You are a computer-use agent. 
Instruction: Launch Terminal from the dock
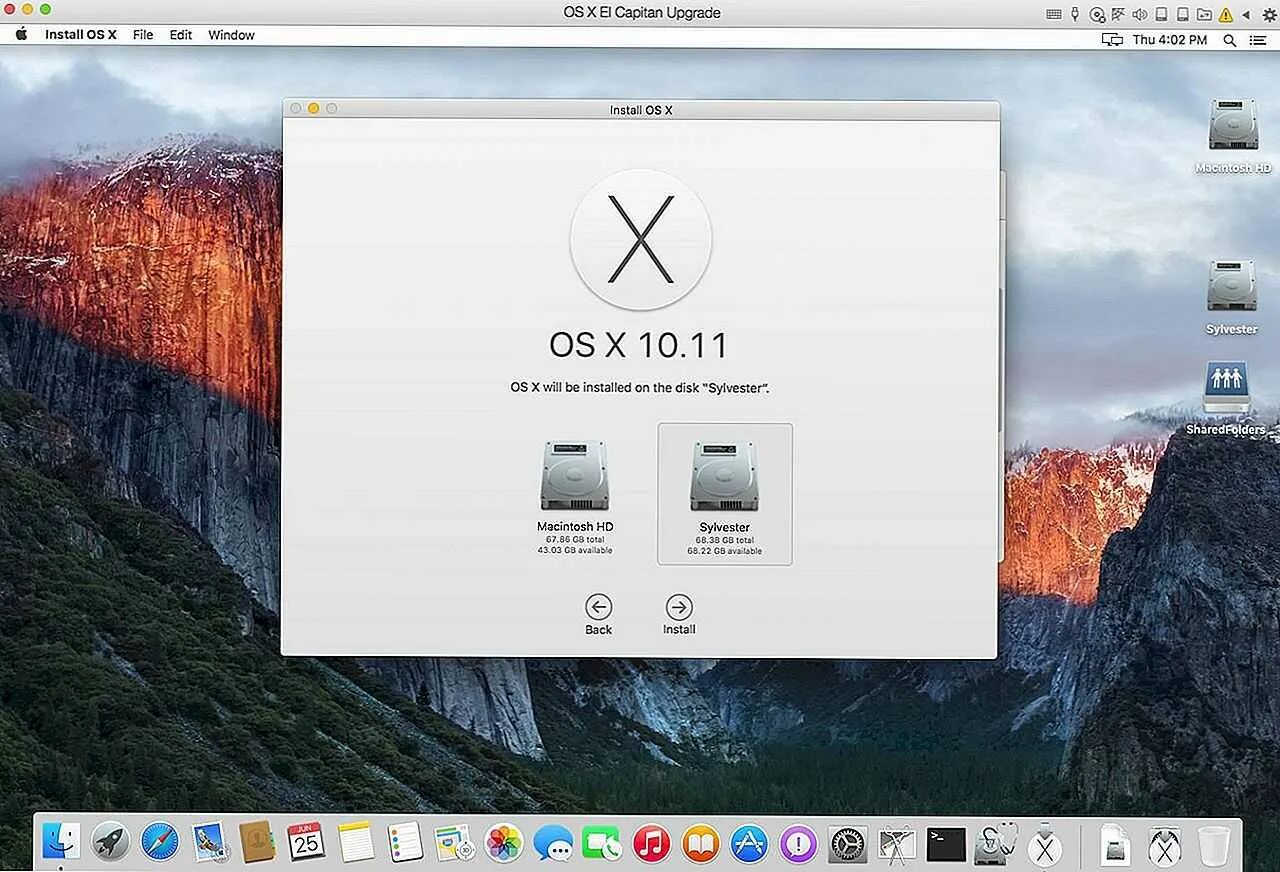coord(946,844)
